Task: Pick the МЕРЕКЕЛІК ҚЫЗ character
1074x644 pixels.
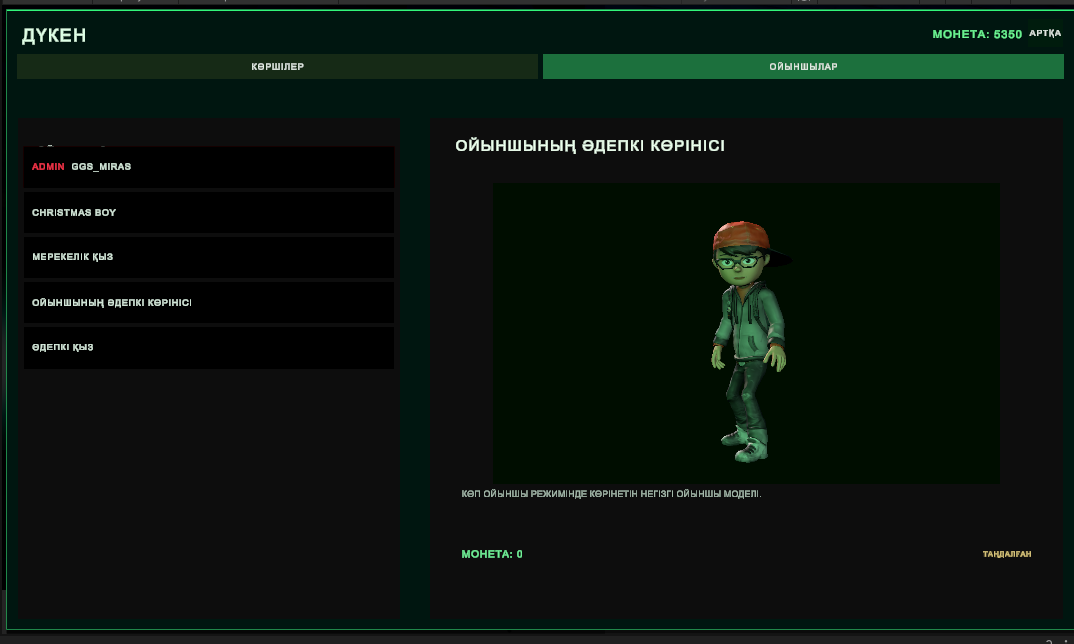Action: click(x=209, y=257)
